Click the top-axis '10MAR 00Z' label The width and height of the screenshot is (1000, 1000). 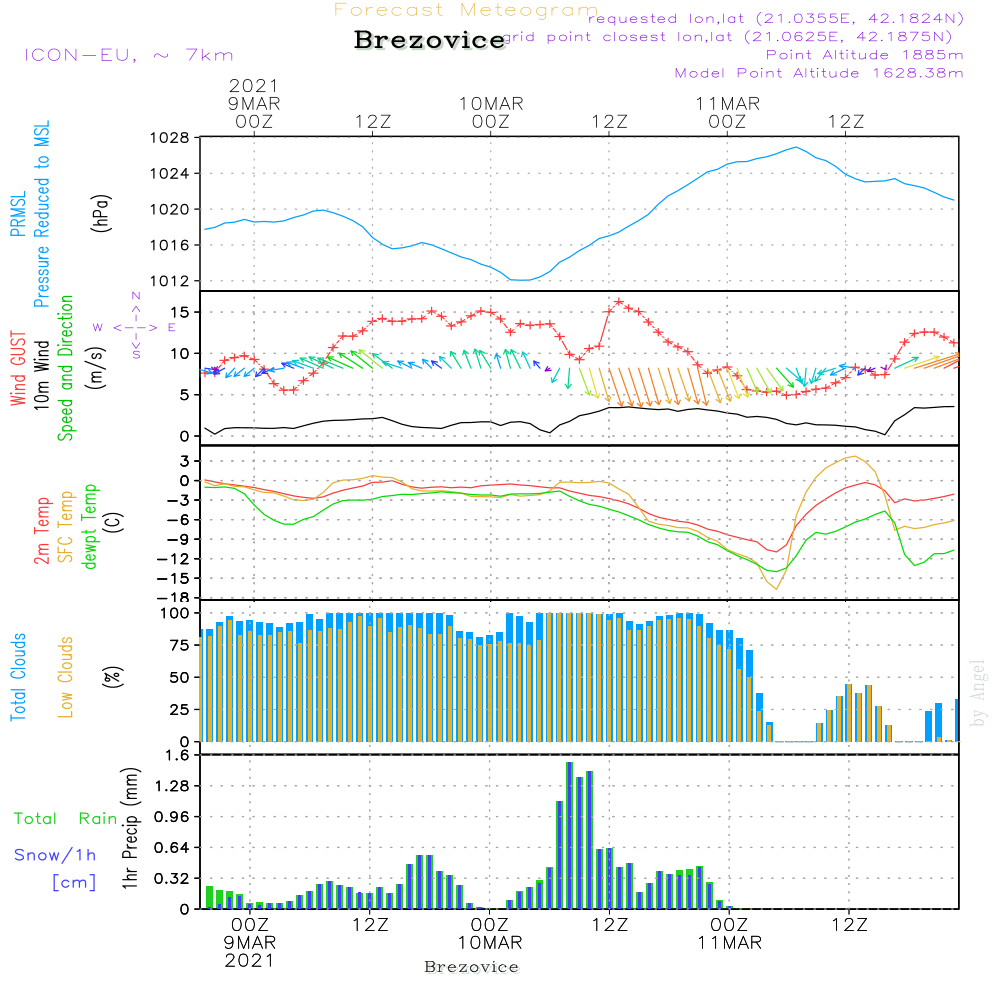click(491, 112)
